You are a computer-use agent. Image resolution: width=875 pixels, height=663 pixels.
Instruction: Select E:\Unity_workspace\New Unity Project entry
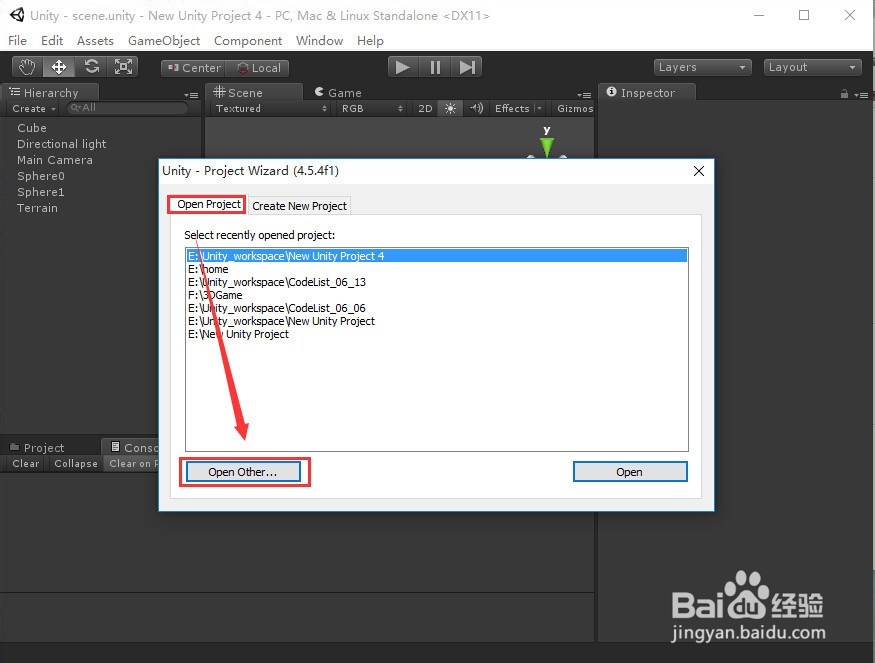(x=436, y=321)
